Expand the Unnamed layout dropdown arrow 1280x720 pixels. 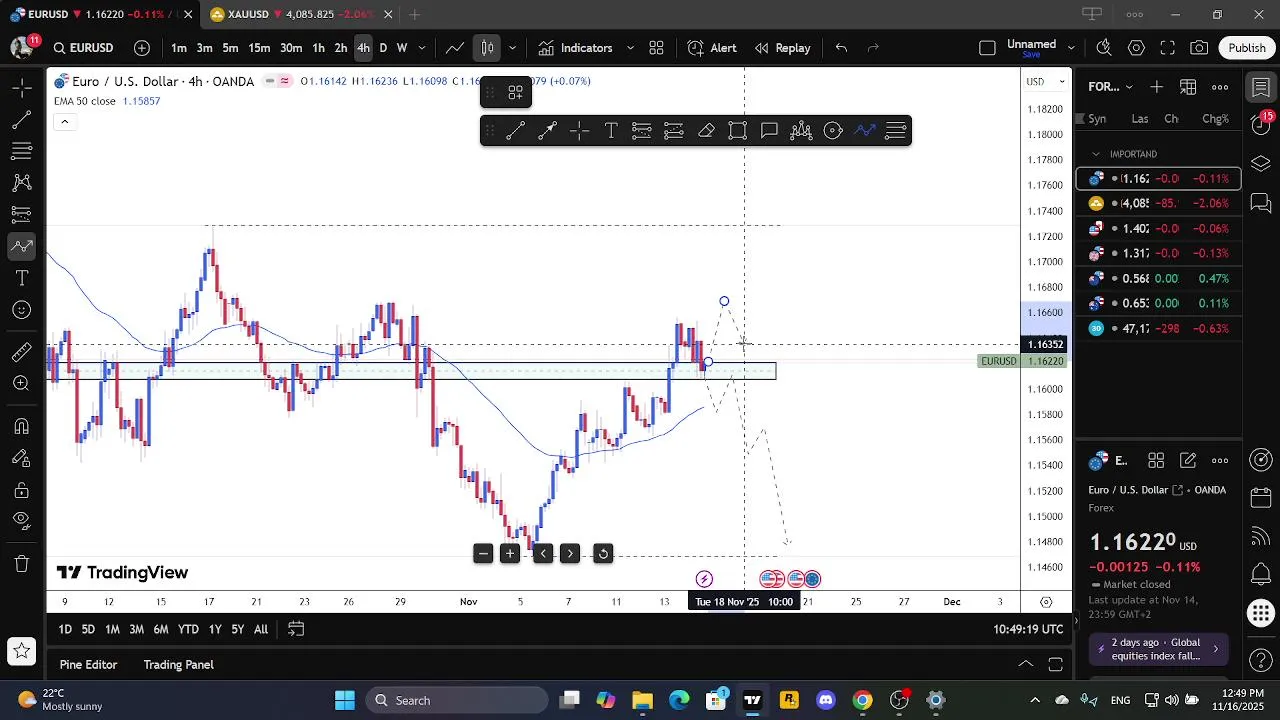pyautogui.click(x=1071, y=48)
